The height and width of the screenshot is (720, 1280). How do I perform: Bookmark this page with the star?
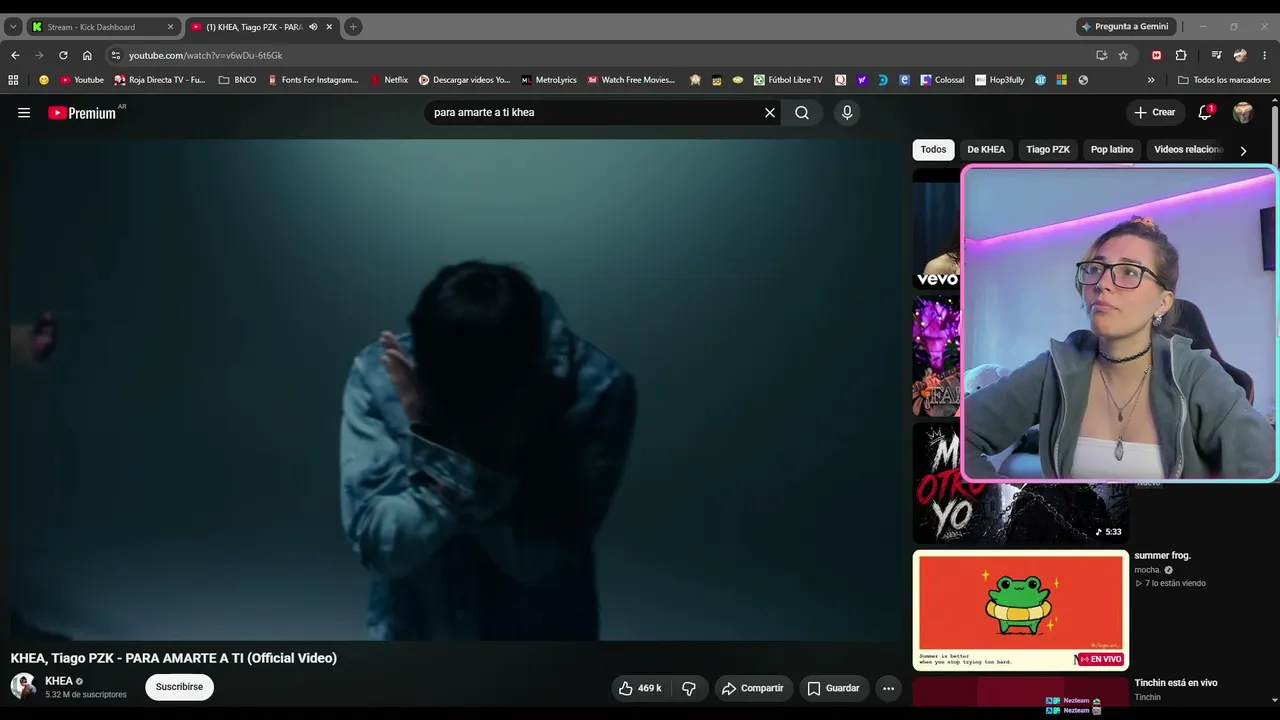click(1123, 55)
